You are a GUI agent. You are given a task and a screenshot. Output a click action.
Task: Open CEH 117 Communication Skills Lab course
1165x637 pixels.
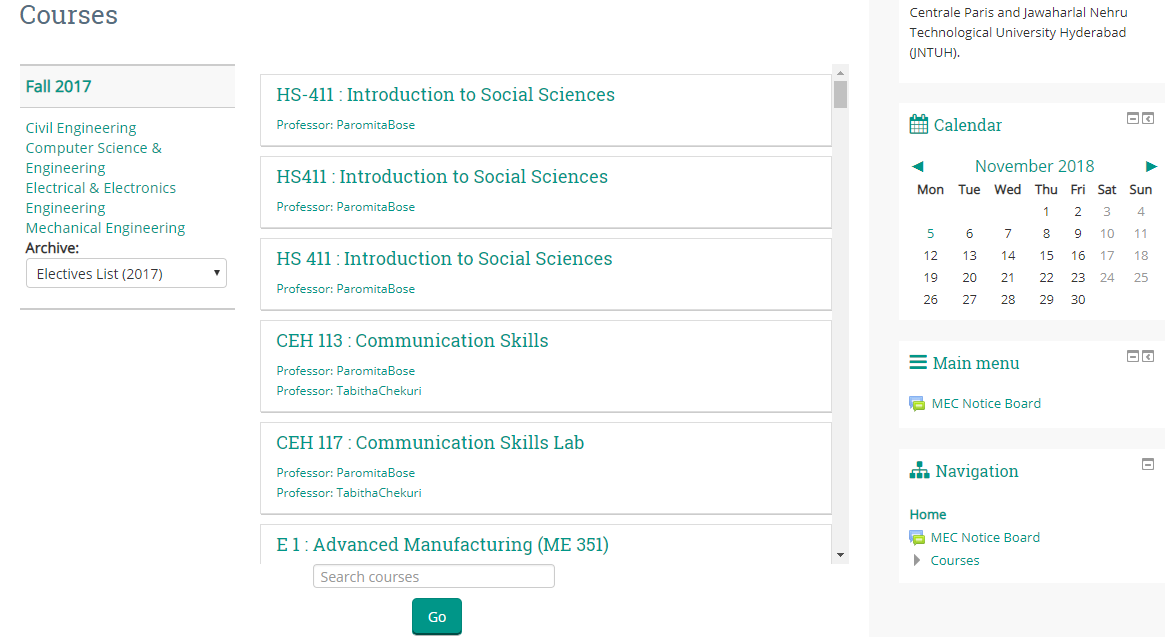coord(430,442)
